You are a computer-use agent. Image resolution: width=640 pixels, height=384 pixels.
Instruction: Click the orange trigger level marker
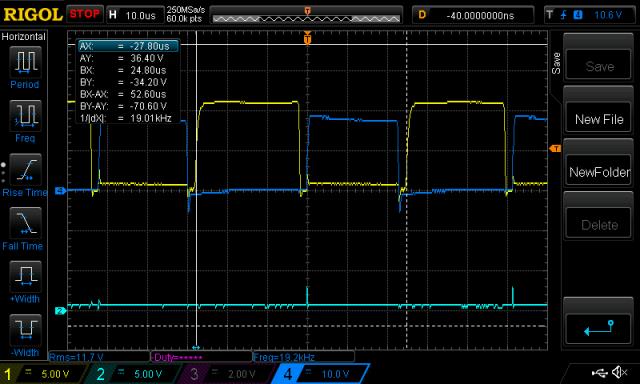[556, 149]
